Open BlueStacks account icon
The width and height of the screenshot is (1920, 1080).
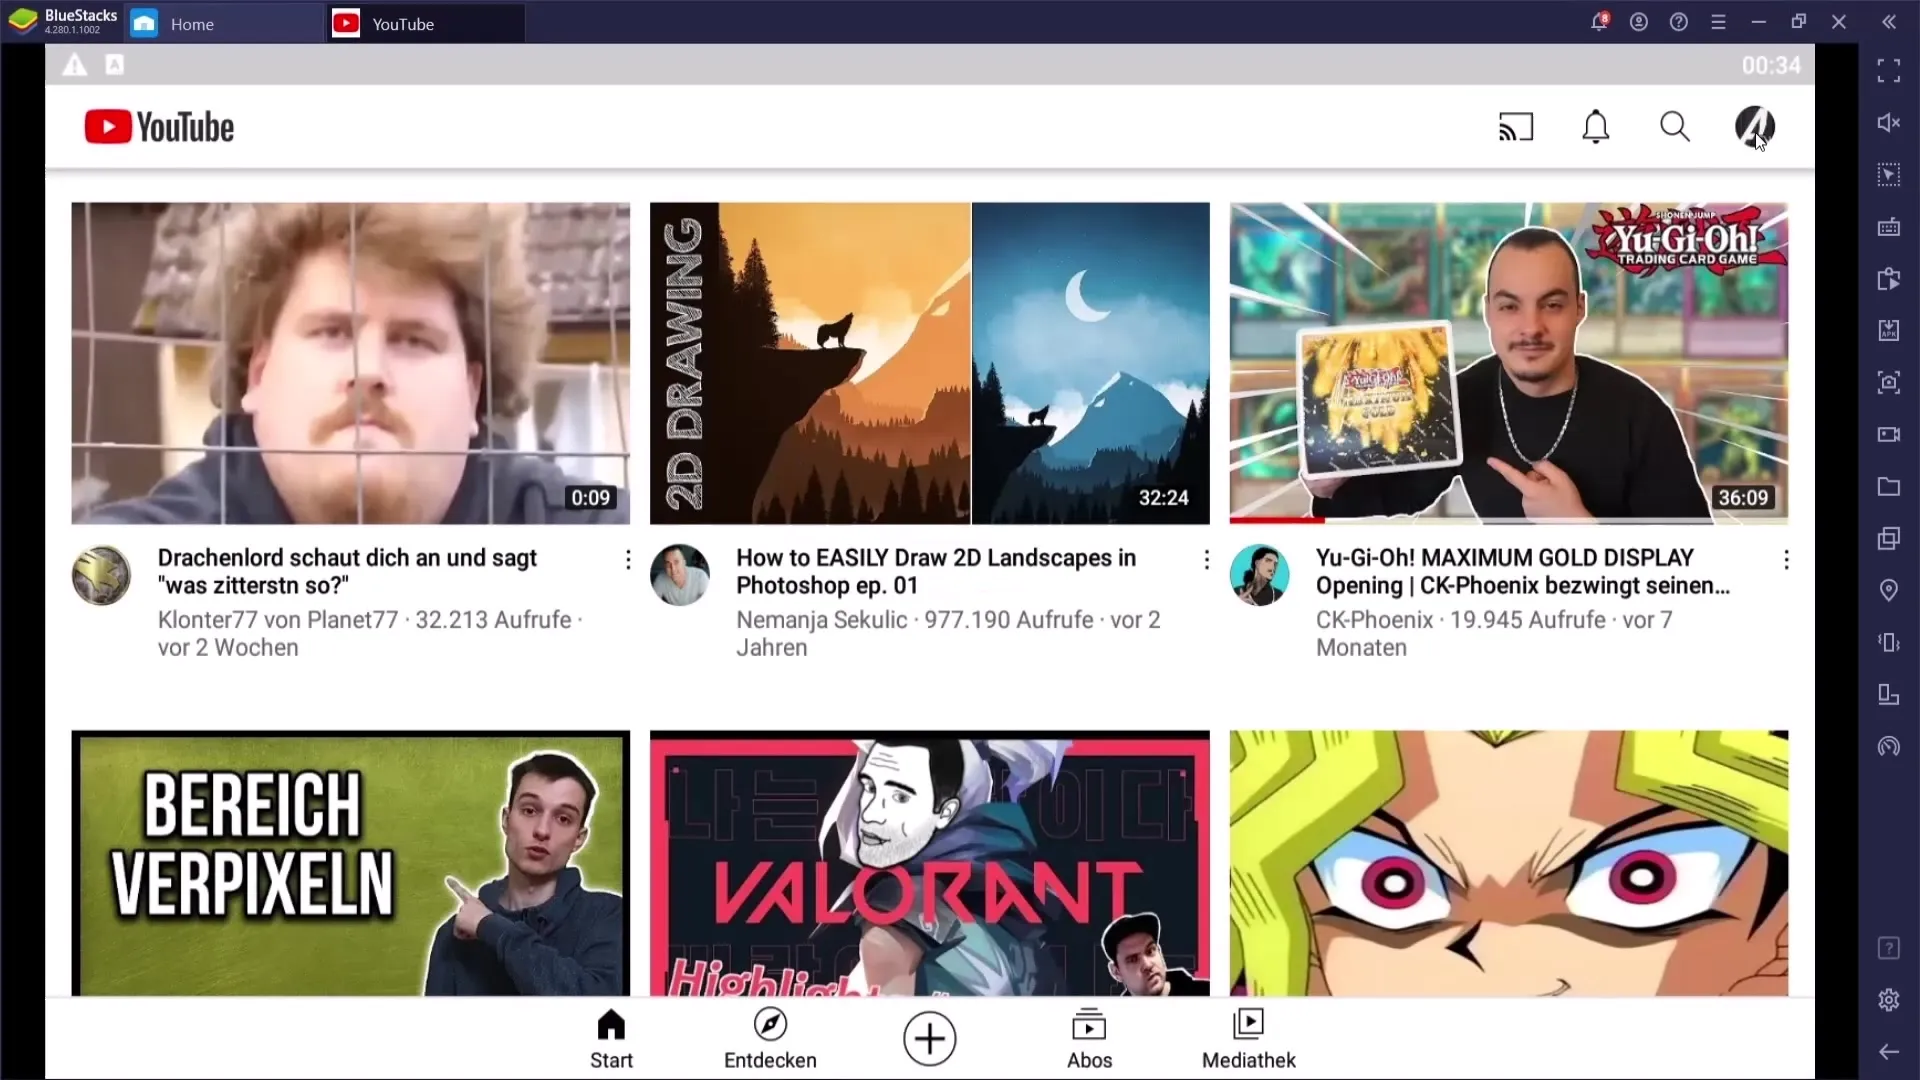pyautogui.click(x=1639, y=21)
